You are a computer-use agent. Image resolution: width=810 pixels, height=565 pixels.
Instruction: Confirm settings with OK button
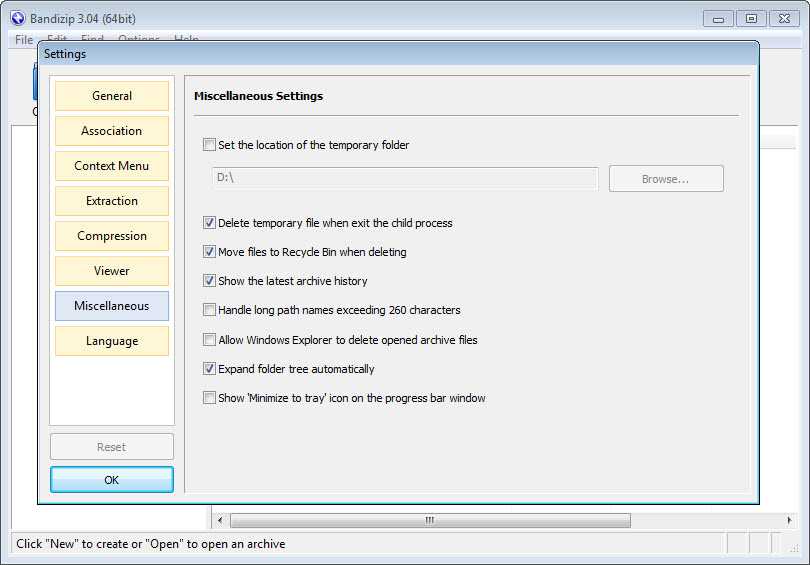pyautogui.click(x=112, y=480)
